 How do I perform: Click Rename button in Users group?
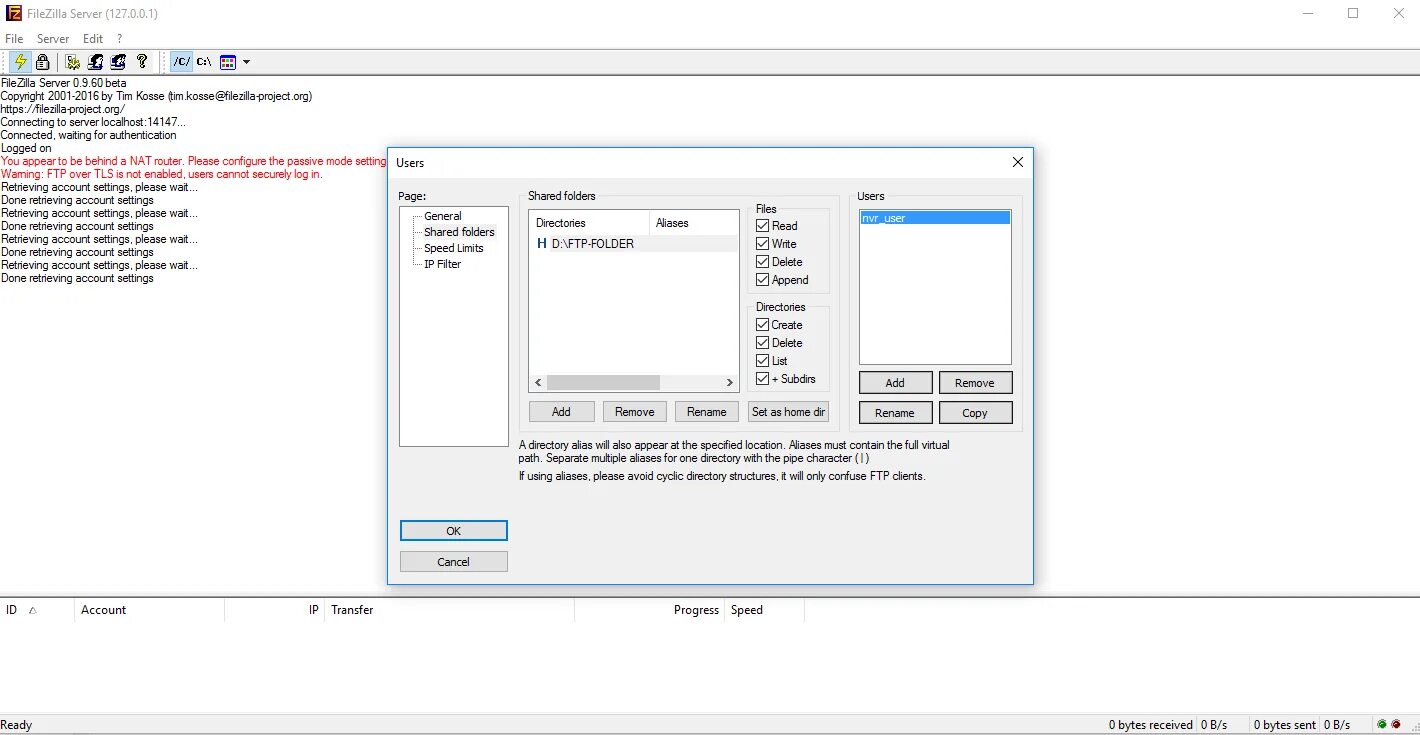[895, 413]
